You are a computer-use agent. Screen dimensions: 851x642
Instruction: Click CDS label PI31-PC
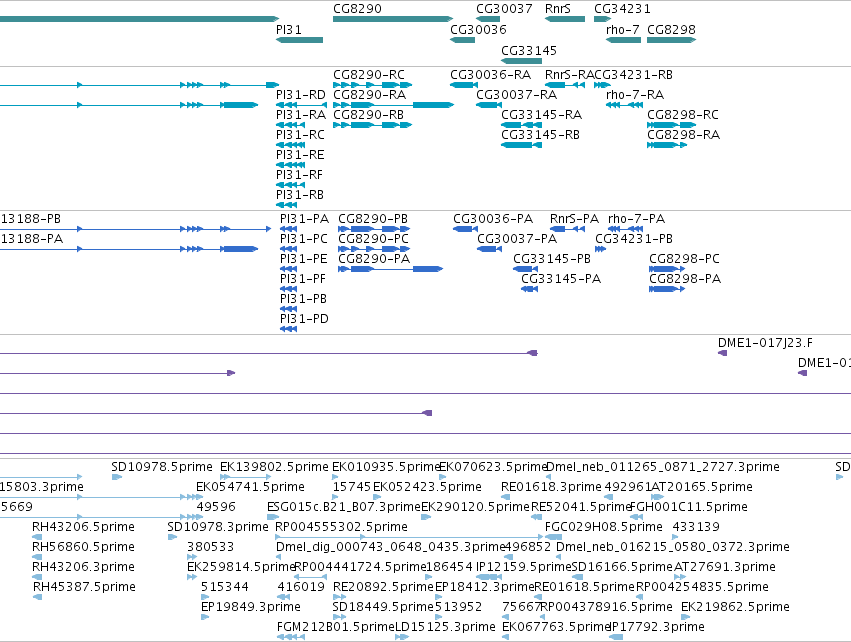tap(304, 239)
